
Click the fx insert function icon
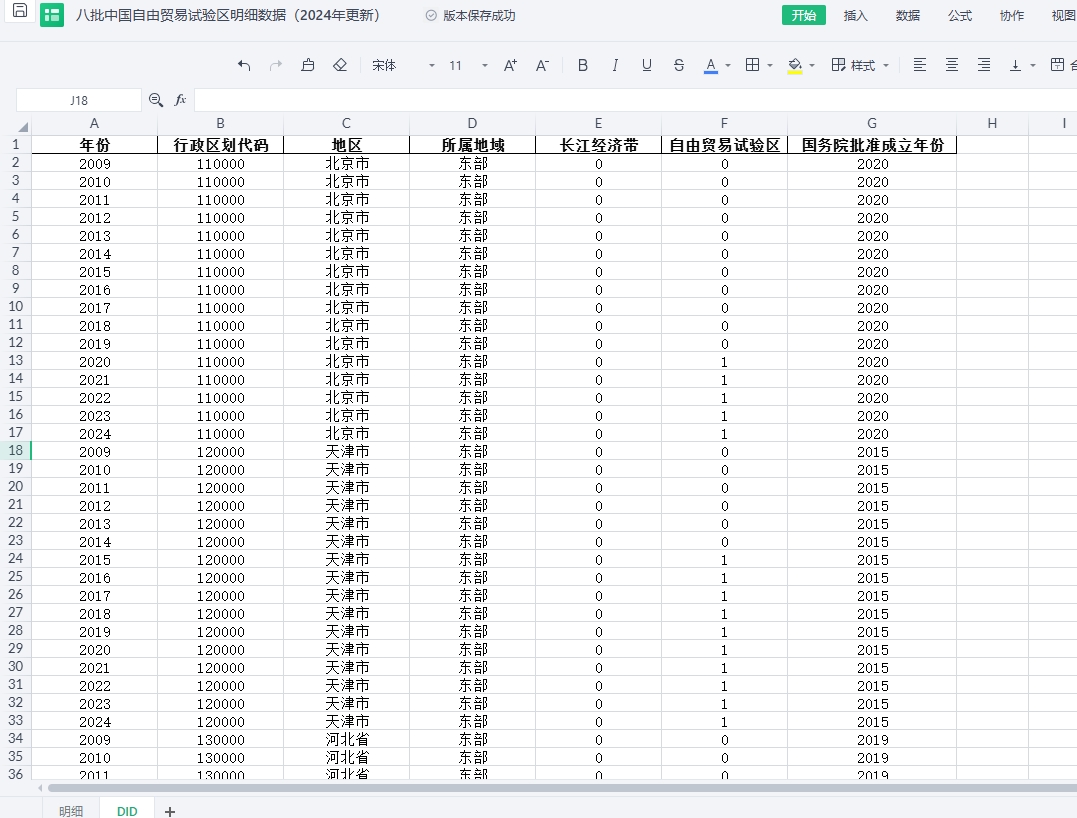tap(180, 100)
